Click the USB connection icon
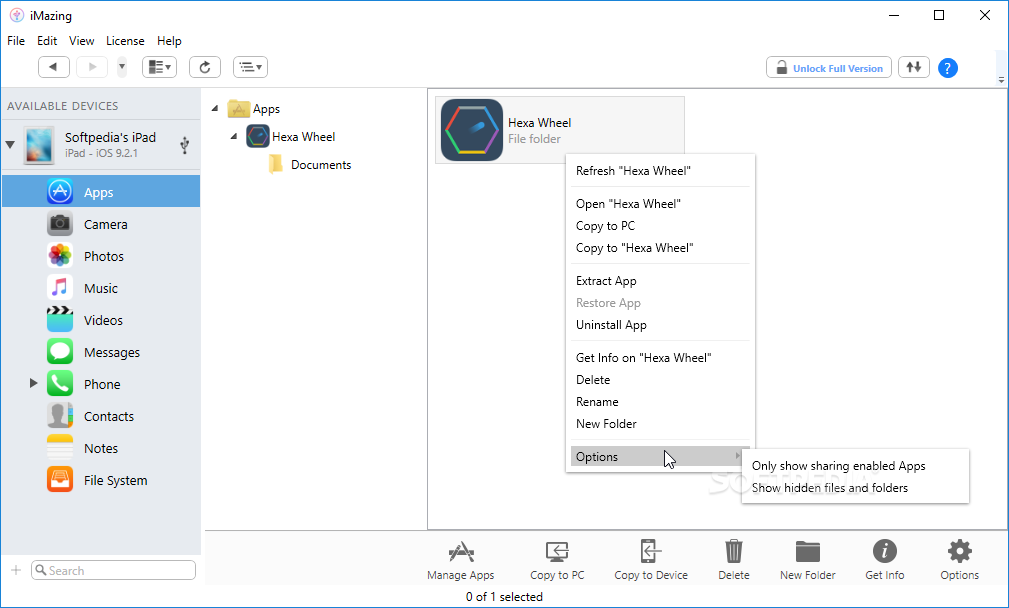The height and width of the screenshot is (608, 1009). (185, 145)
